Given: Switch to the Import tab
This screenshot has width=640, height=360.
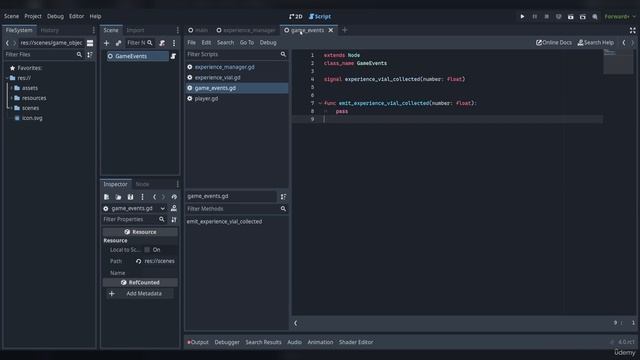Looking at the screenshot, I should click(x=135, y=30).
